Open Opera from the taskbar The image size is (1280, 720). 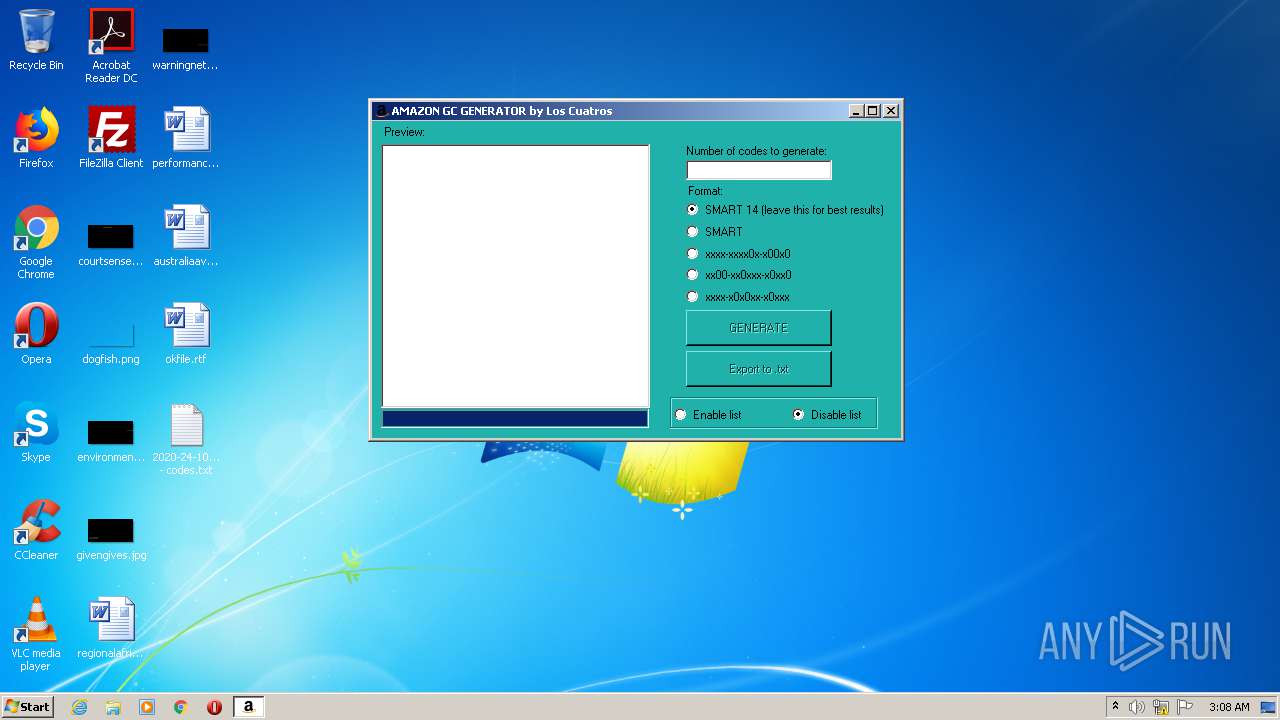point(214,707)
